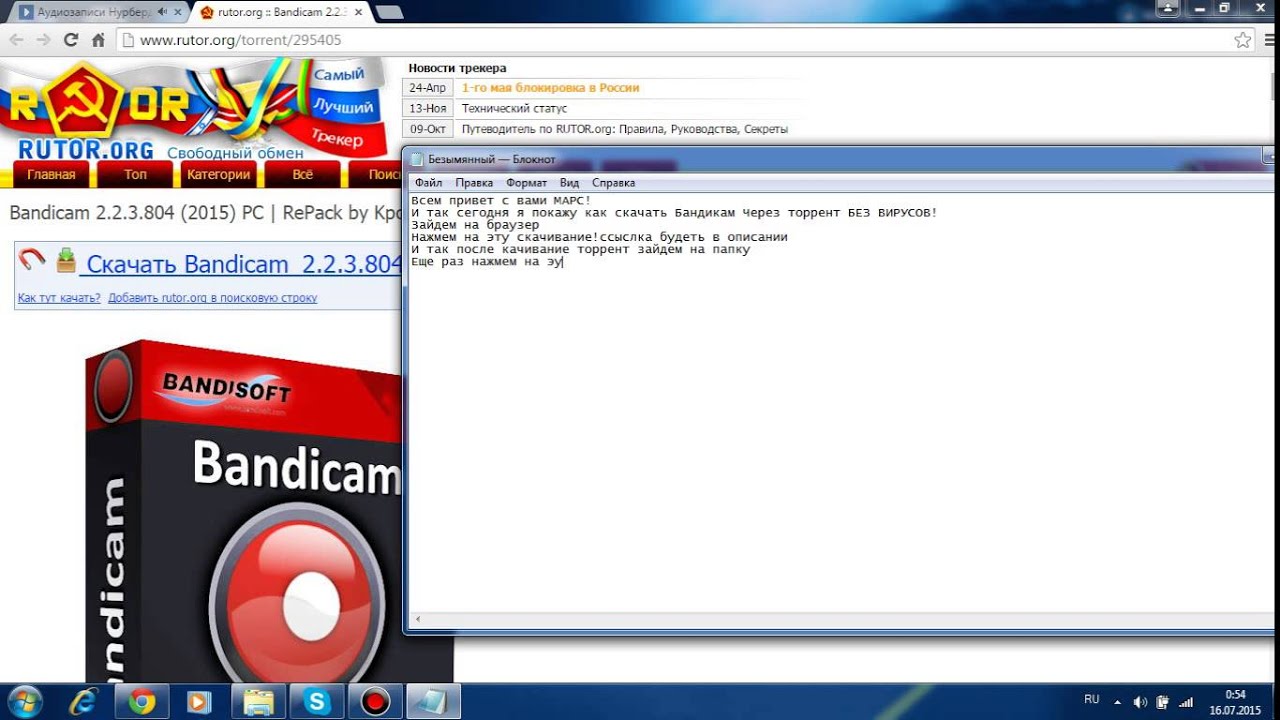Screen dimensions: 1280x720
Task: Open the Справка menu in Notepad
Action: coord(613,183)
